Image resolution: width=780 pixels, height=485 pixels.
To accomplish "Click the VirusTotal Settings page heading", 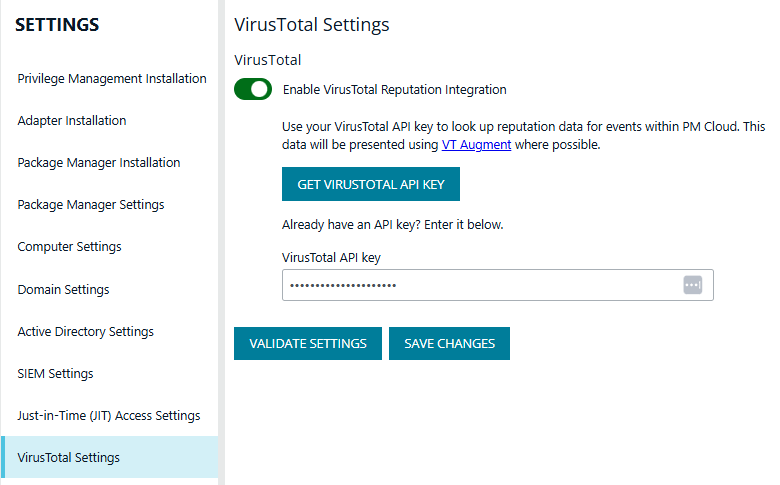I will (311, 25).
